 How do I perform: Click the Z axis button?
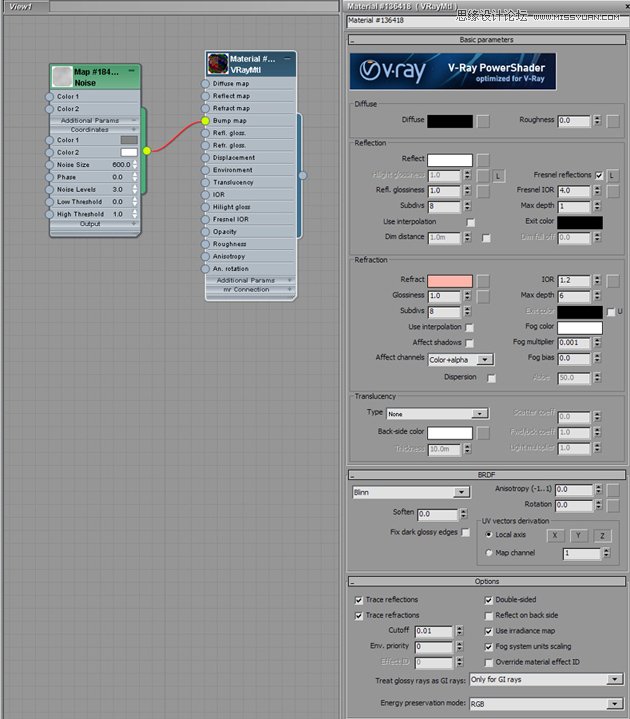pos(602,536)
